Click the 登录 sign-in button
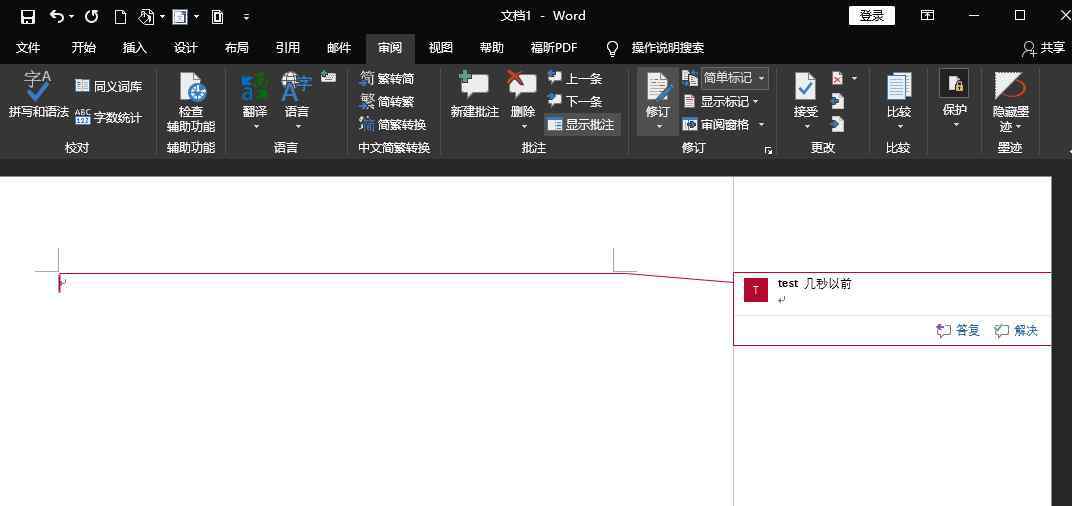The height and width of the screenshot is (506, 1072). point(872,16)
